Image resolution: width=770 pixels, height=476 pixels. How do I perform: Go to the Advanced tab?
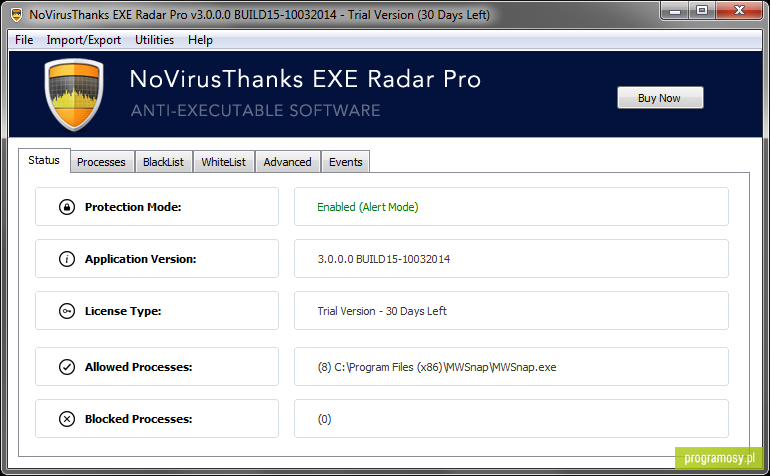click(x=287, y=162)
